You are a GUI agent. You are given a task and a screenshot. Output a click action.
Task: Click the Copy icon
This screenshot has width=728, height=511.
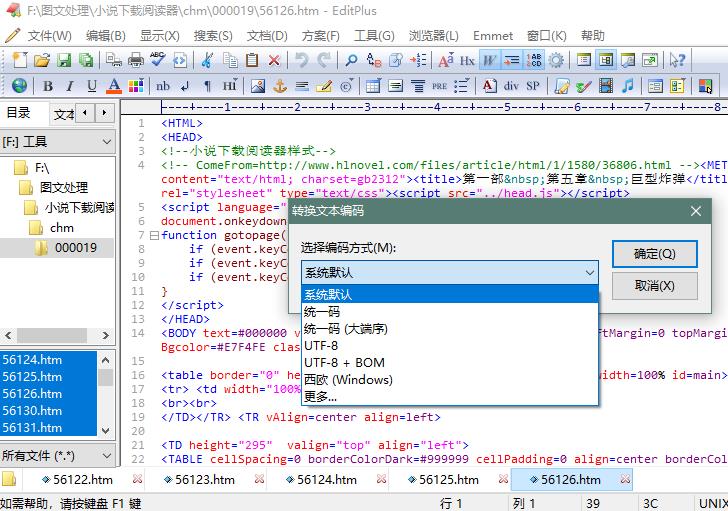pos(230,60)
